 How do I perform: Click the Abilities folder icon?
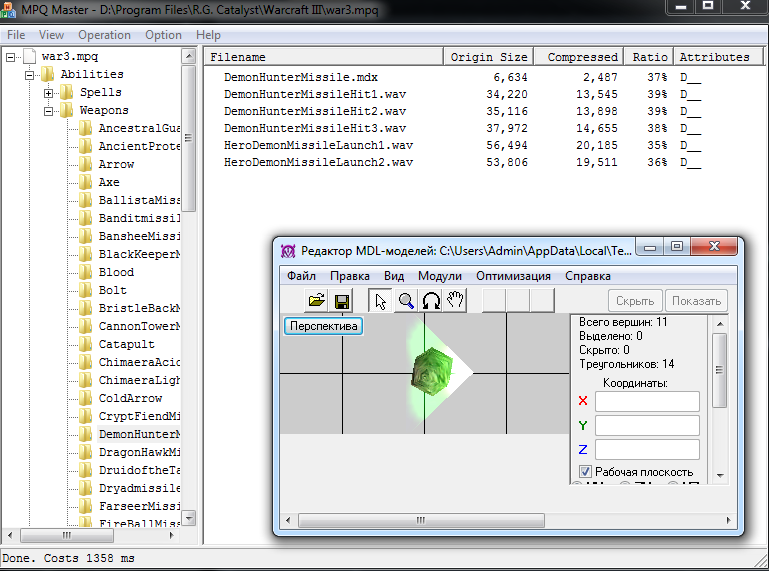pyautogui.click(x=48, y=75)
